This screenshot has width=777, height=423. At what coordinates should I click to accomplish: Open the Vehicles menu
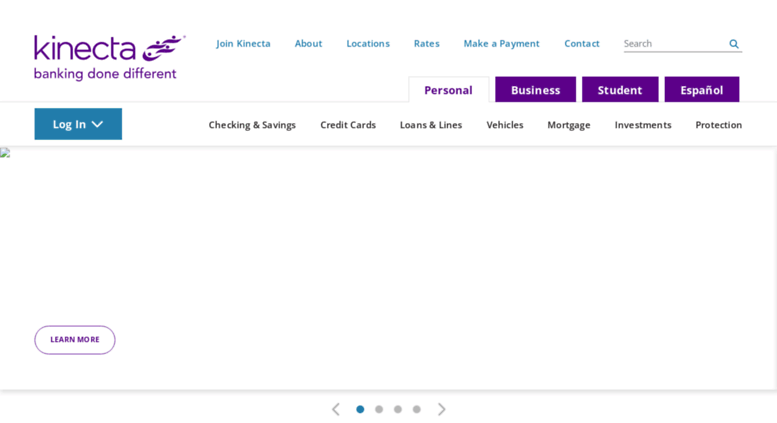505,125
